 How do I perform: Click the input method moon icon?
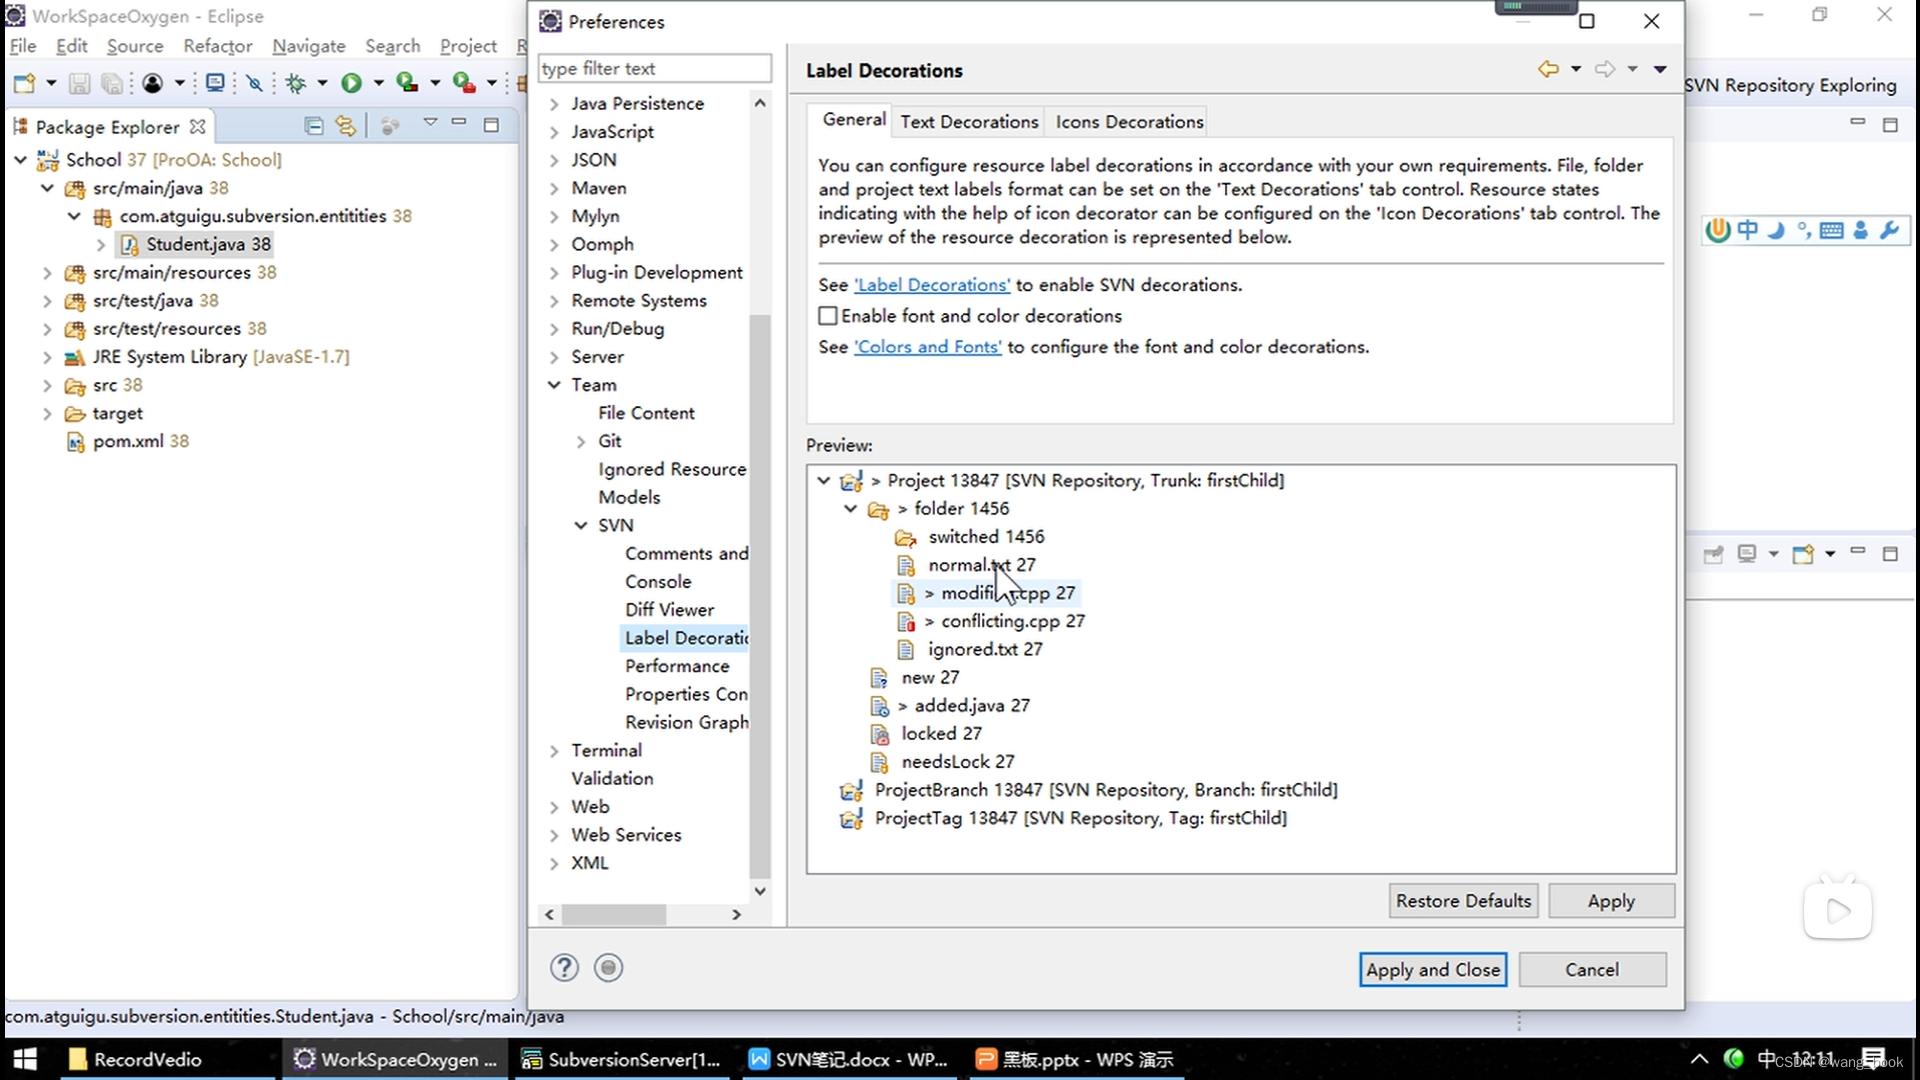click(x=1776, y=230)
